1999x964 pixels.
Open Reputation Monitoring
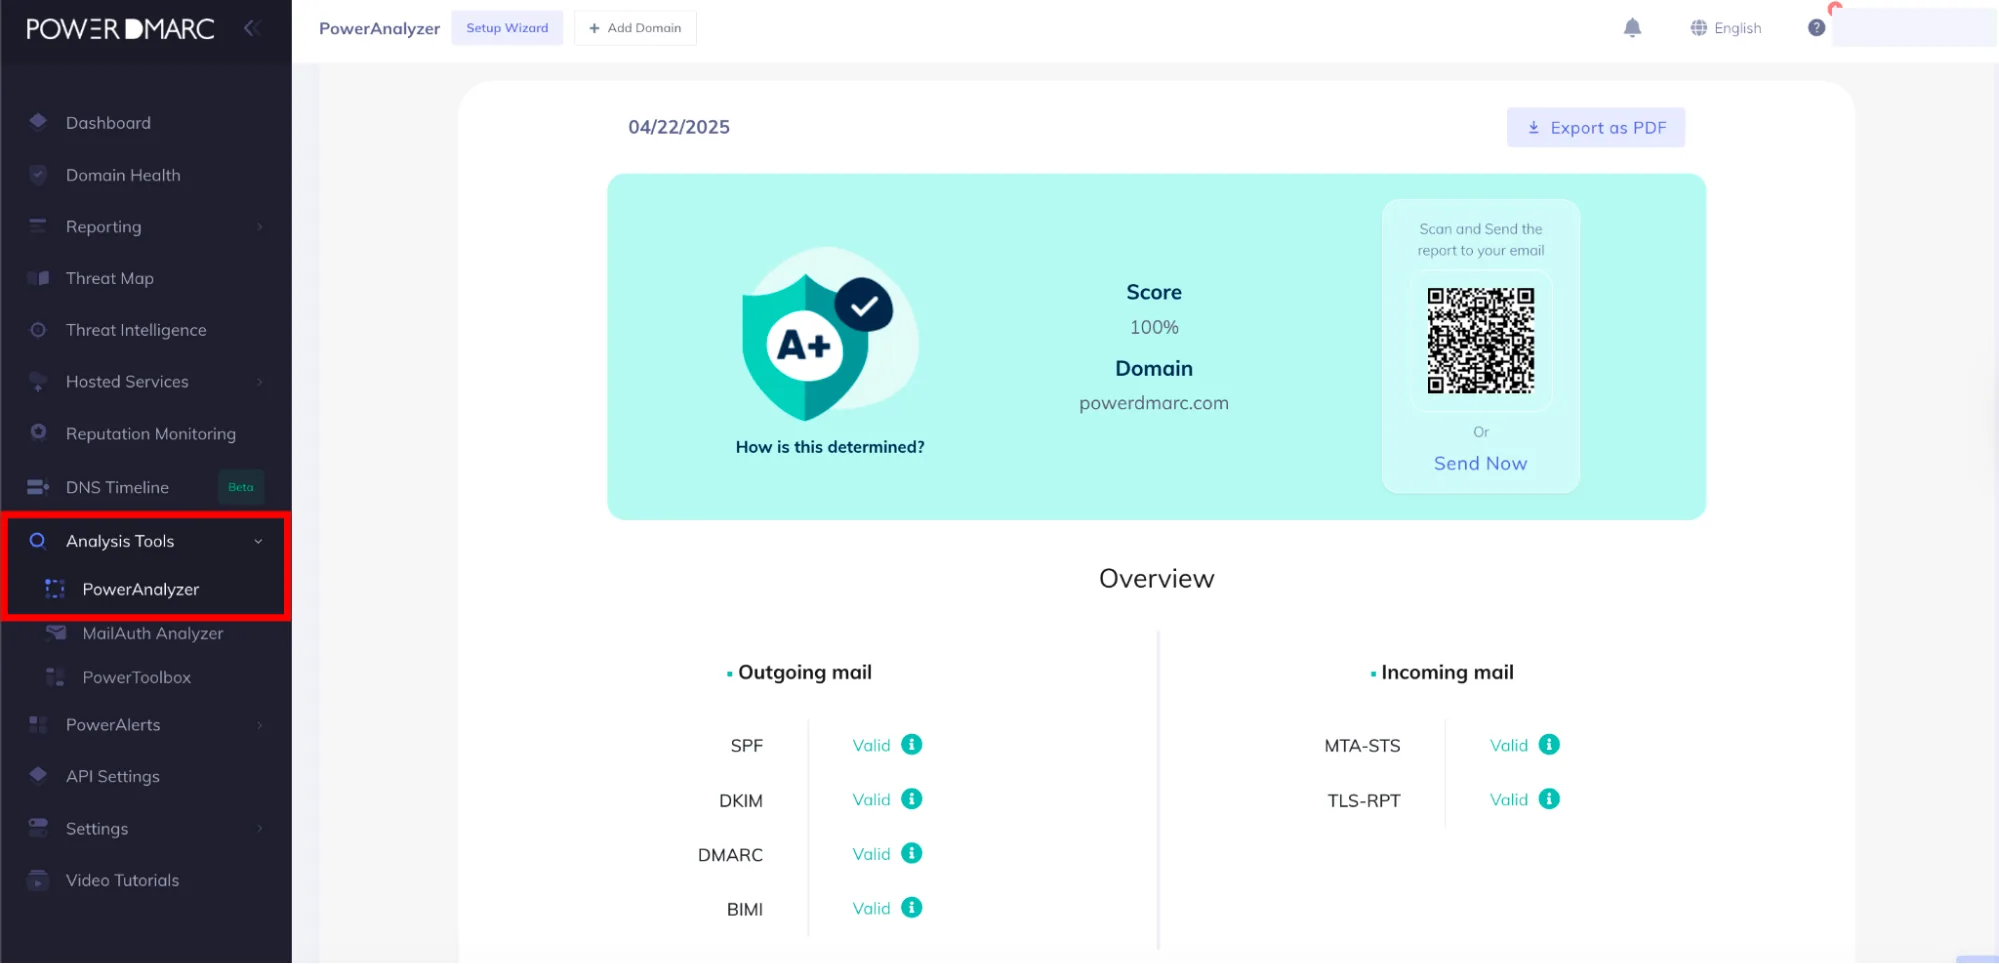151,433
